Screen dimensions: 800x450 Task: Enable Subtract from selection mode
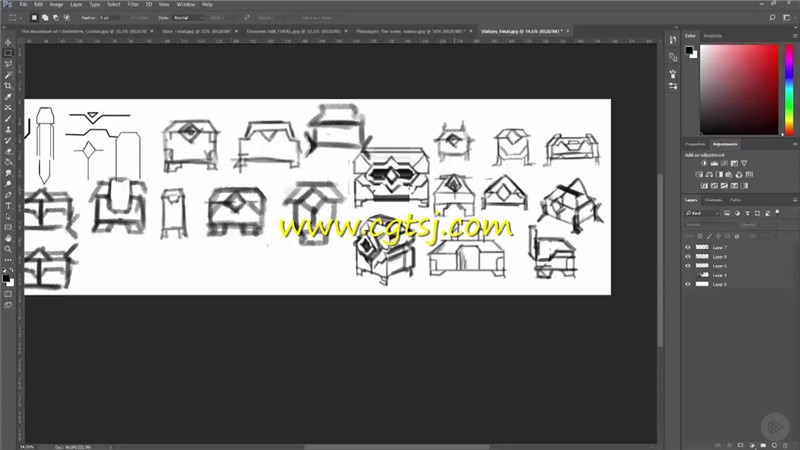tap(56, 17)
